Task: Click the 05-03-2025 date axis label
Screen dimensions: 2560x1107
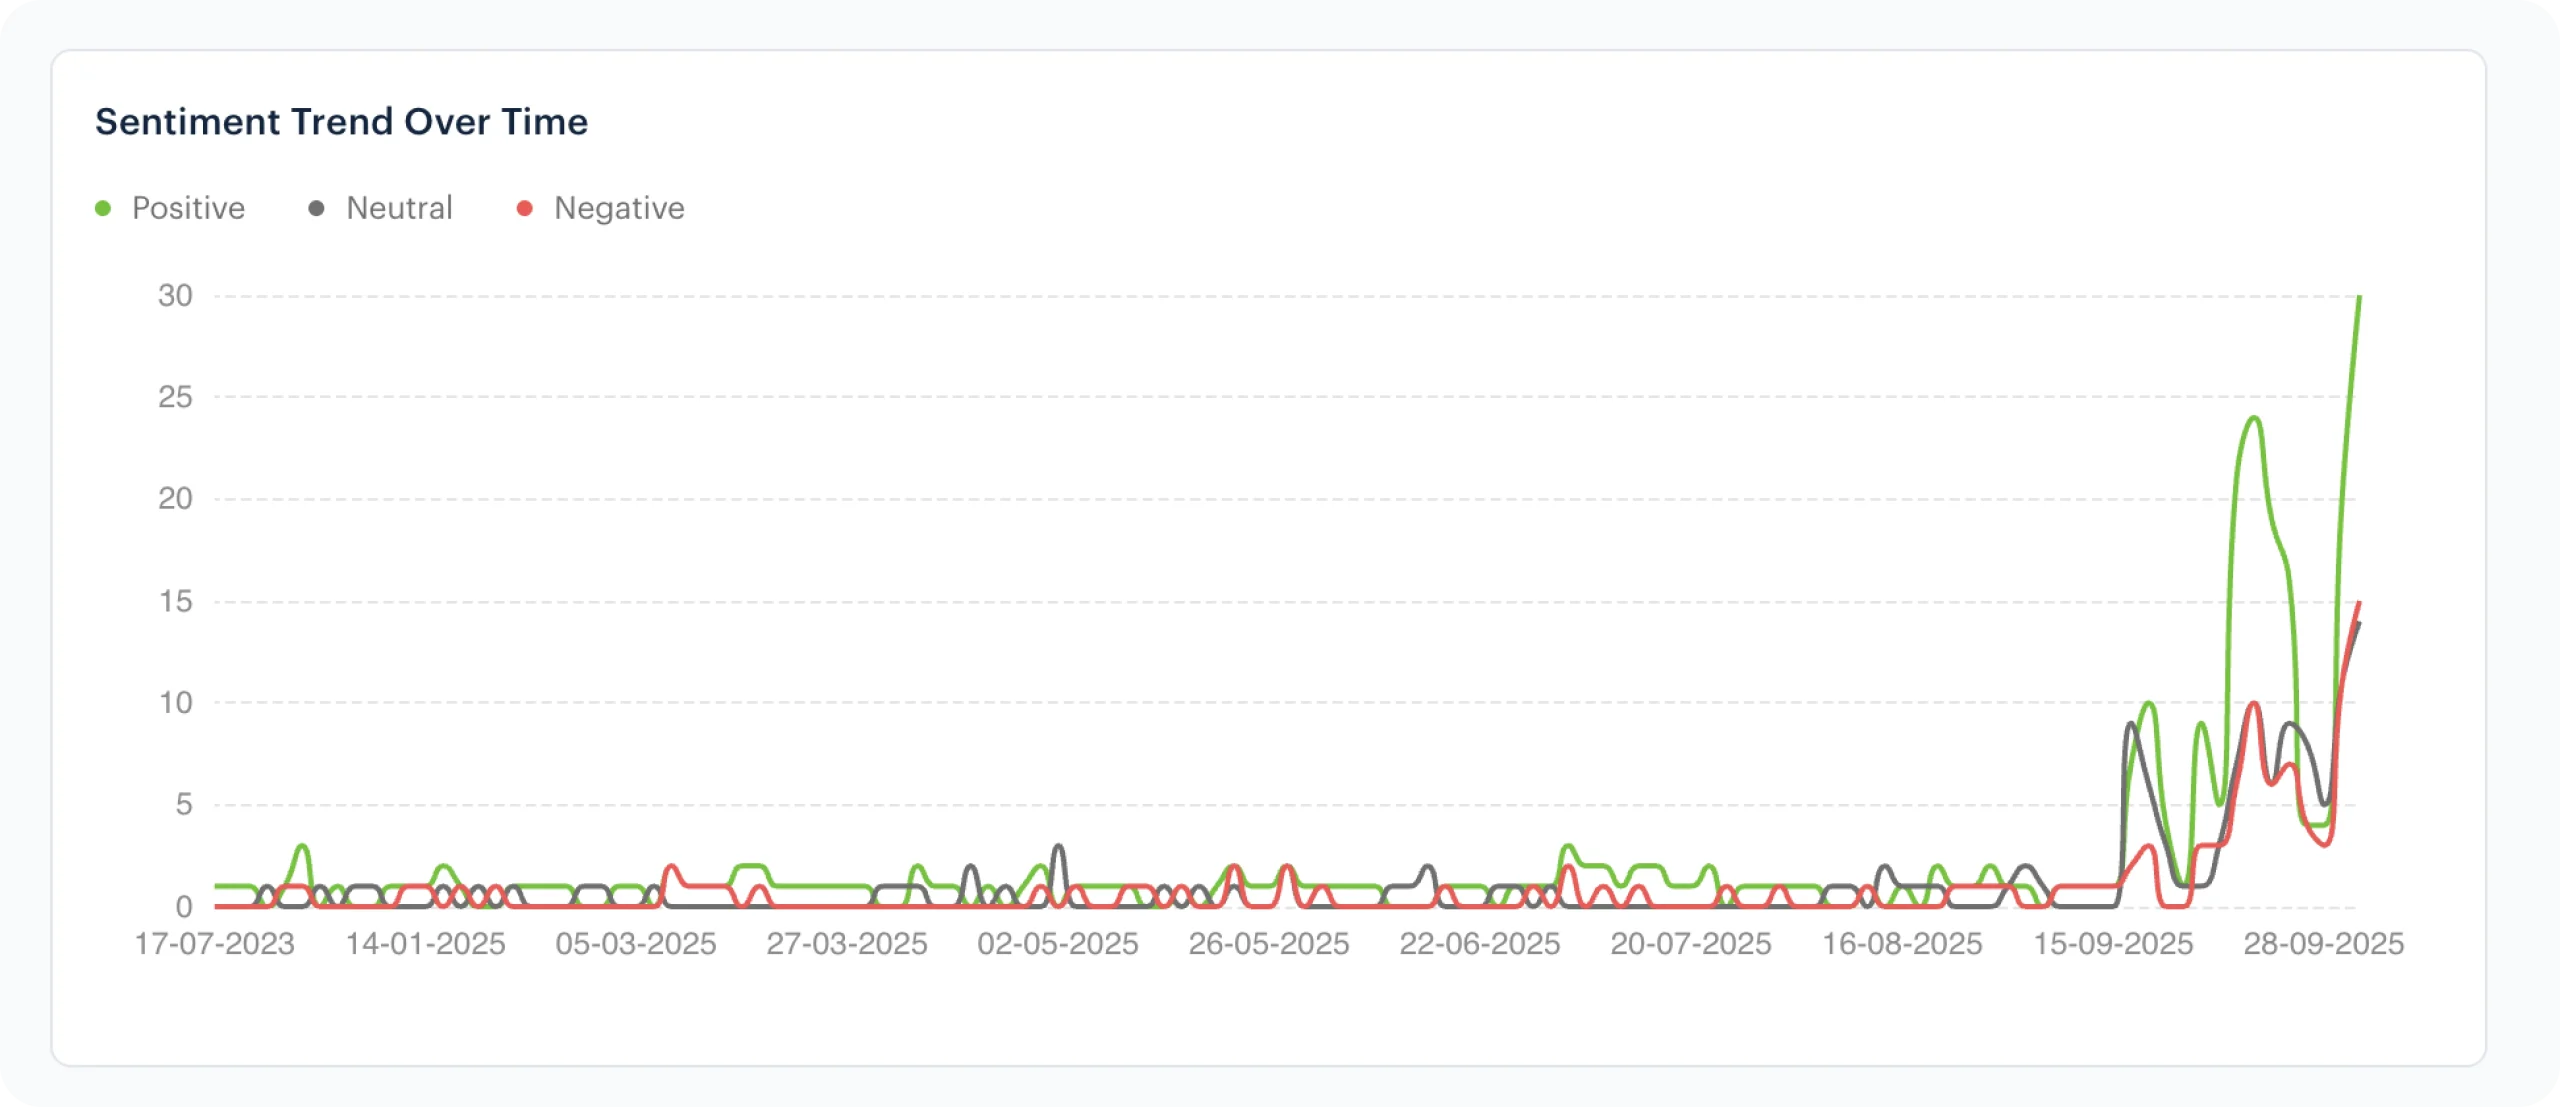Action: 636,944
